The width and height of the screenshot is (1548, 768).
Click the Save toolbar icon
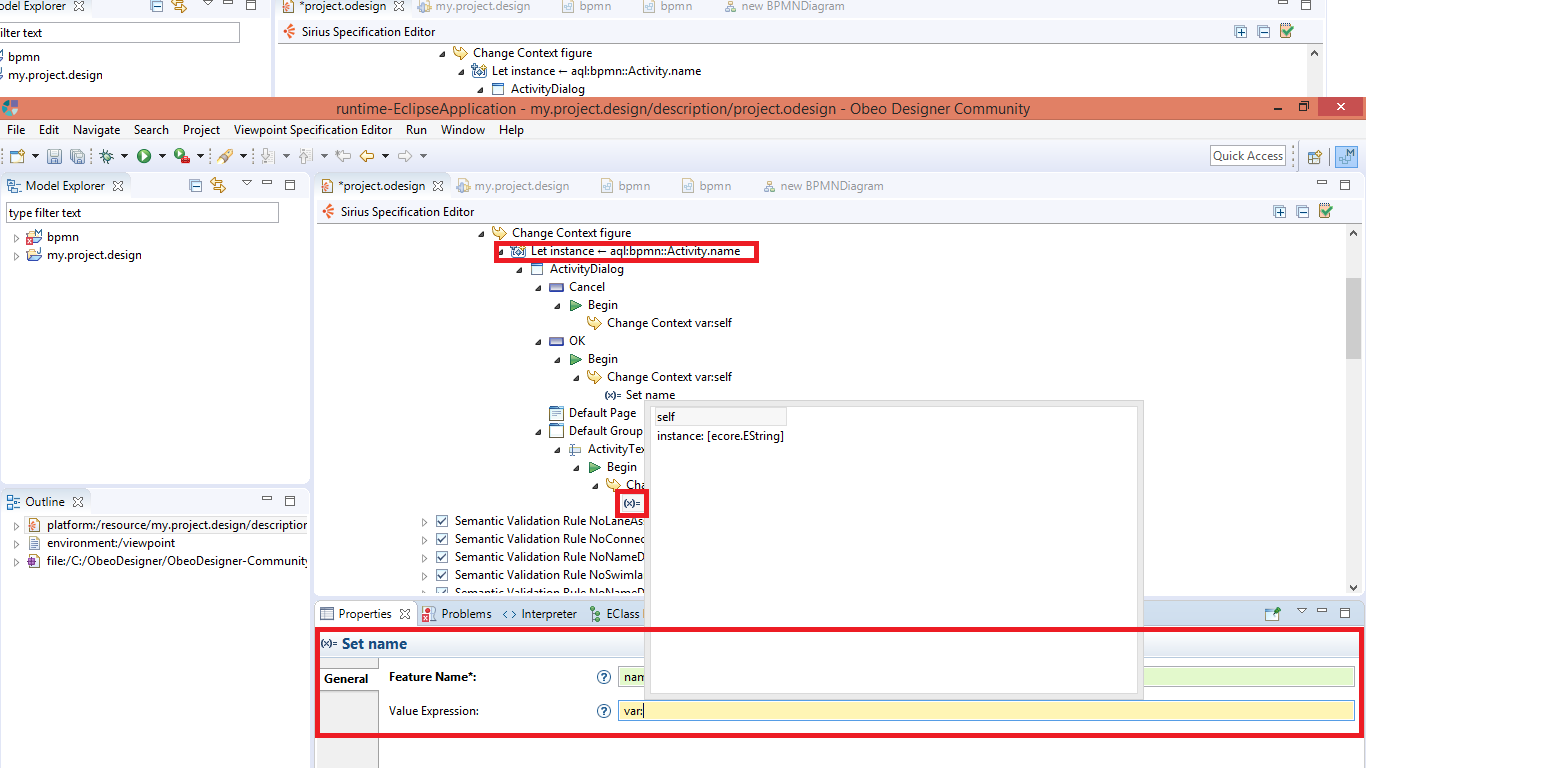[x=54, y=156]
